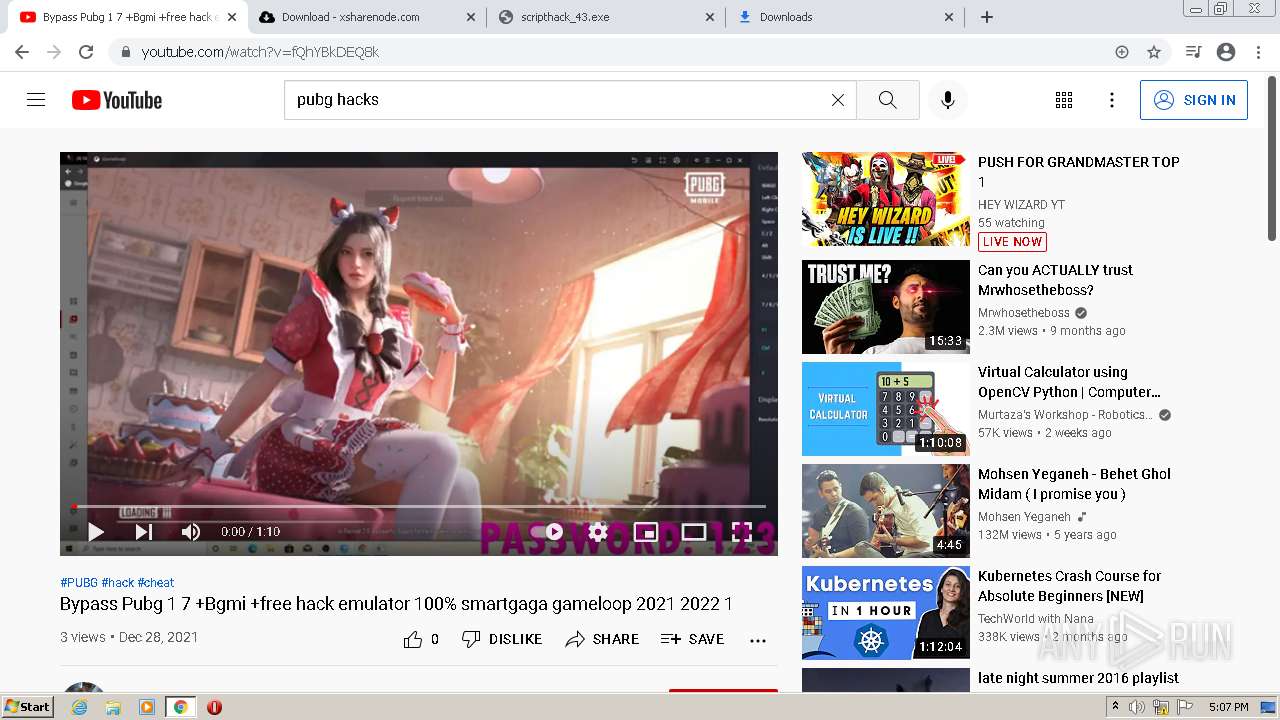Search with your voice microphone icon
This screenshot has height=720, width=1280.
click(x=948, y=100)
